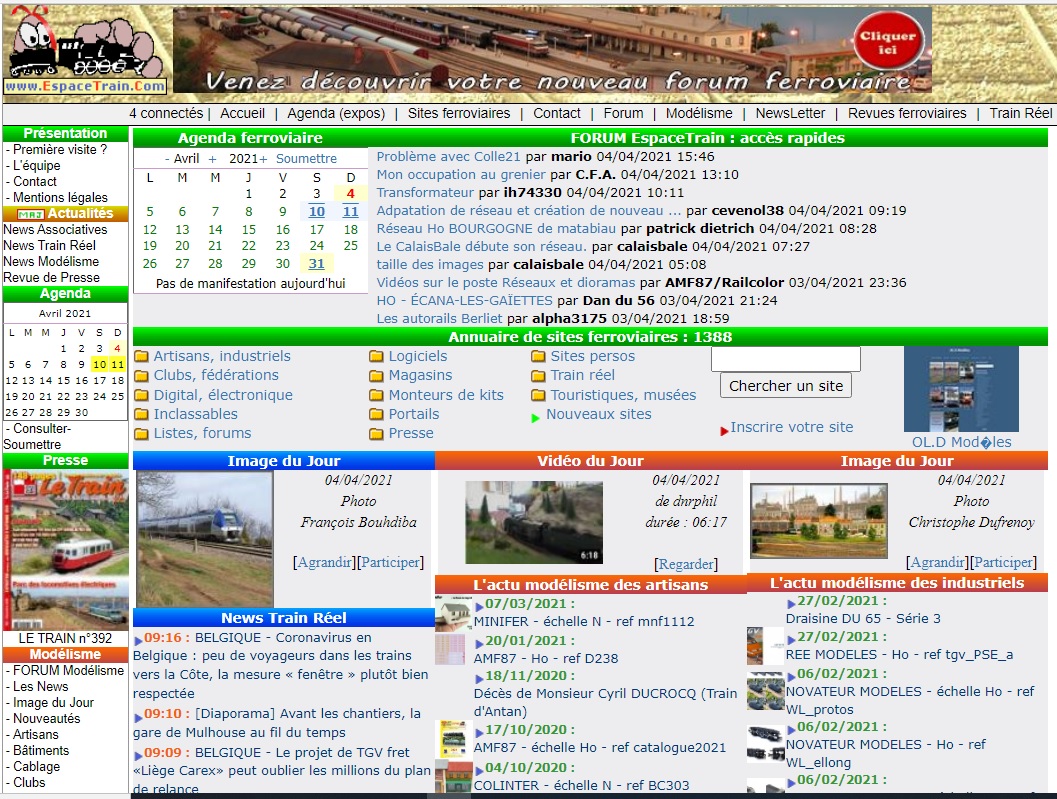Open the Logiciels folder icon

pos(376,356)
